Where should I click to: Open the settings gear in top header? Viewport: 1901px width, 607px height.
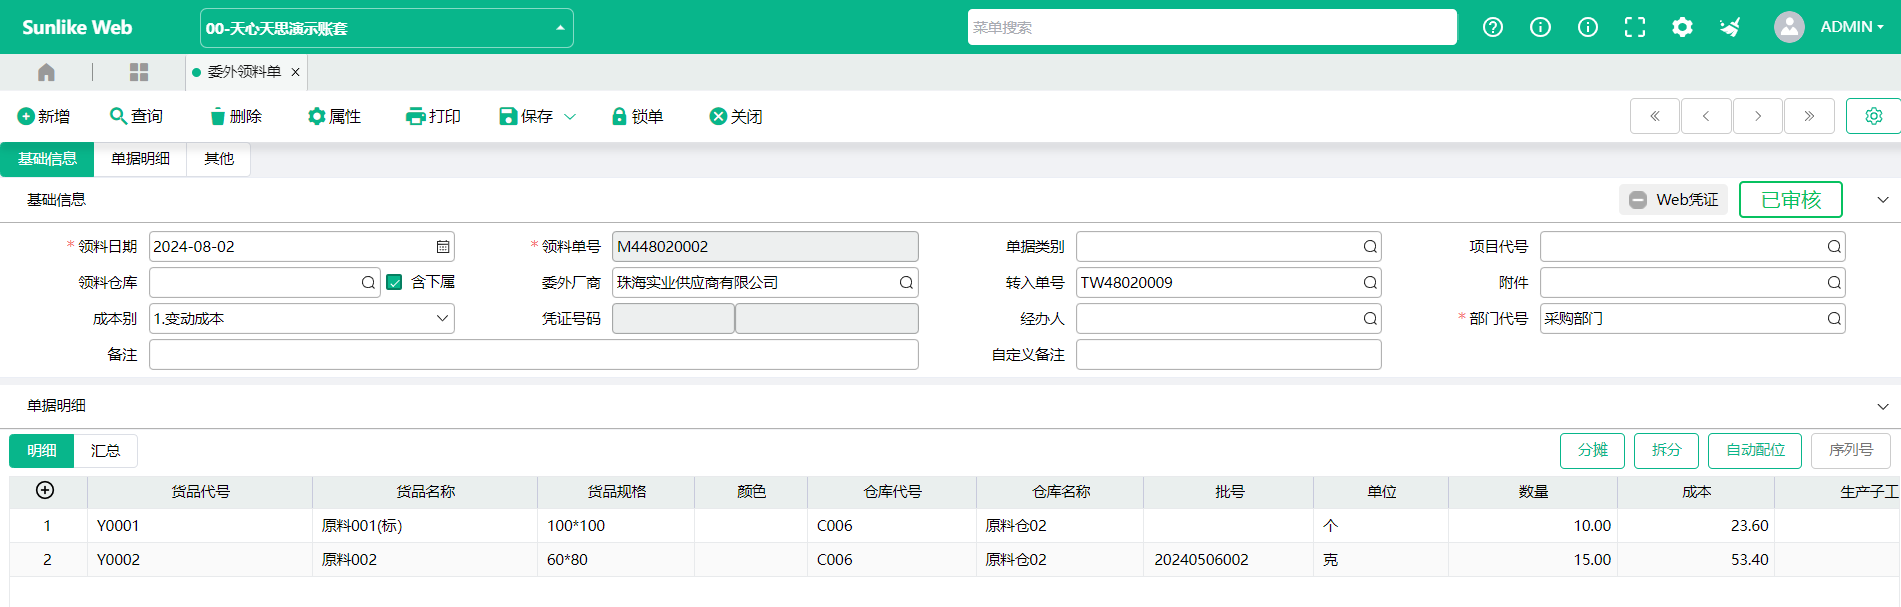click(1682, 27)
